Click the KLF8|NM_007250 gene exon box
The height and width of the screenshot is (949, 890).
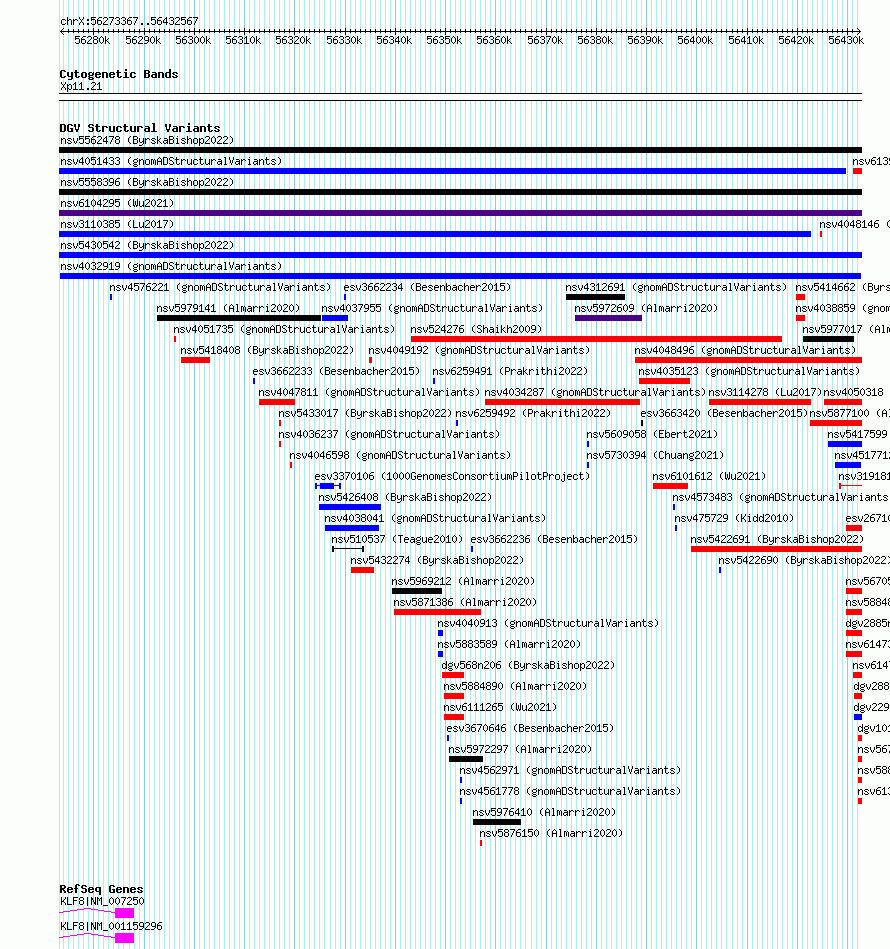[x=125, y=913]
